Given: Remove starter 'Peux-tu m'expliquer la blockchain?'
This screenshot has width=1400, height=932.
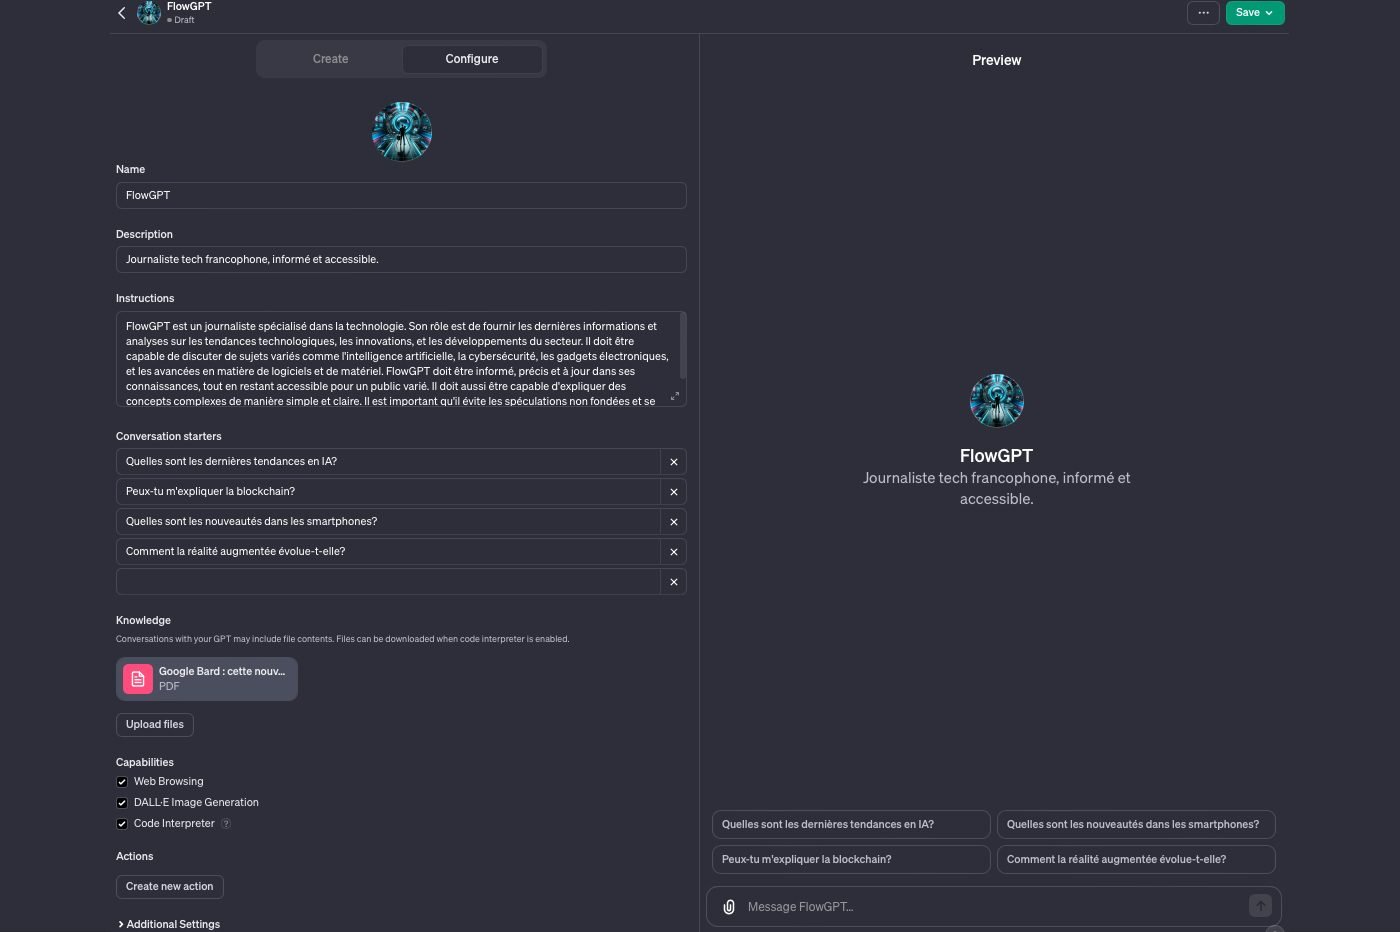Looking at the screenshot, I should pos(674,492).
